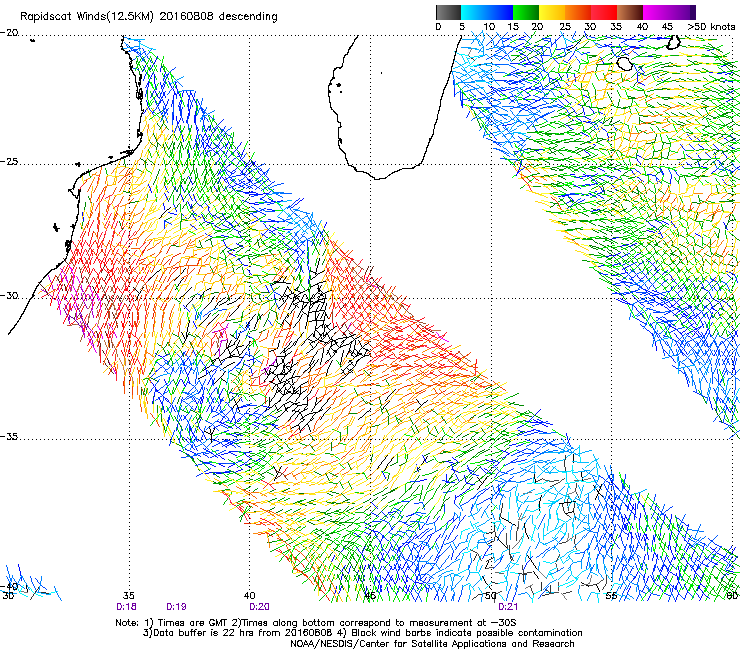
Task: Click the NOAA/NESDIS credit line
Action: [432, 644]
